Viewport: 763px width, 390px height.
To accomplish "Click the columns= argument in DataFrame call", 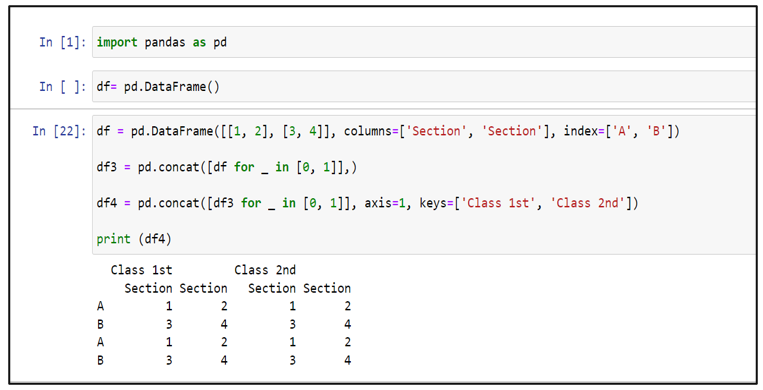I will 368,131.
